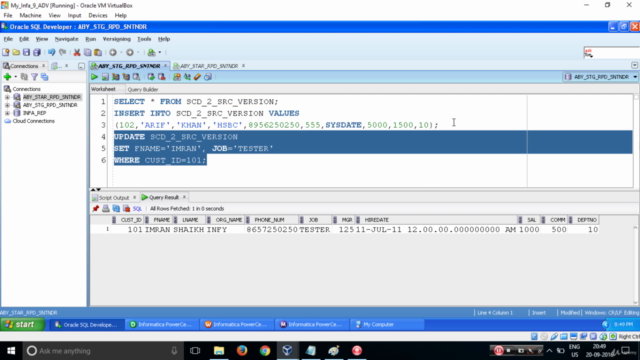Open the Run menu
Screen dimensions: 640x360
[91, 39]
